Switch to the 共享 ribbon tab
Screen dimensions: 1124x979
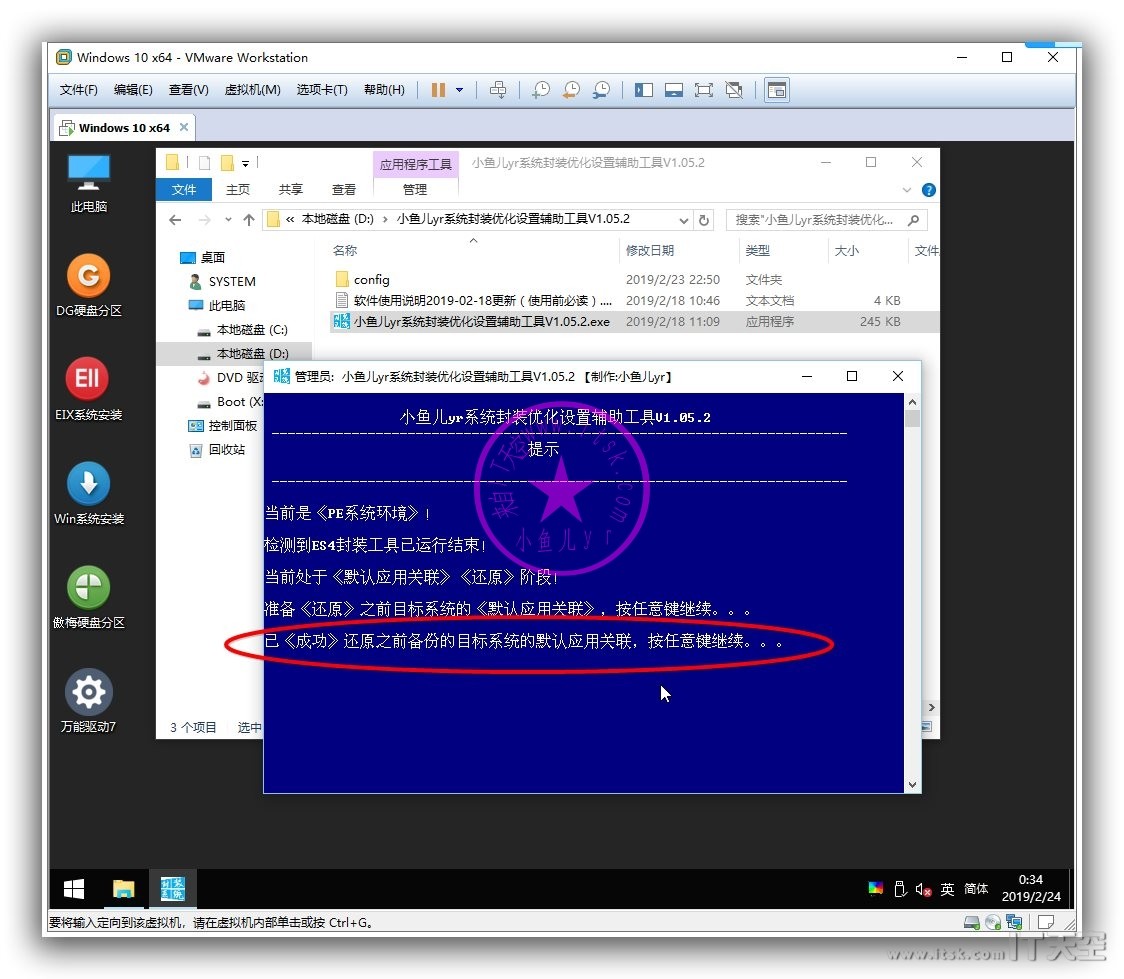tap(290, 189)
